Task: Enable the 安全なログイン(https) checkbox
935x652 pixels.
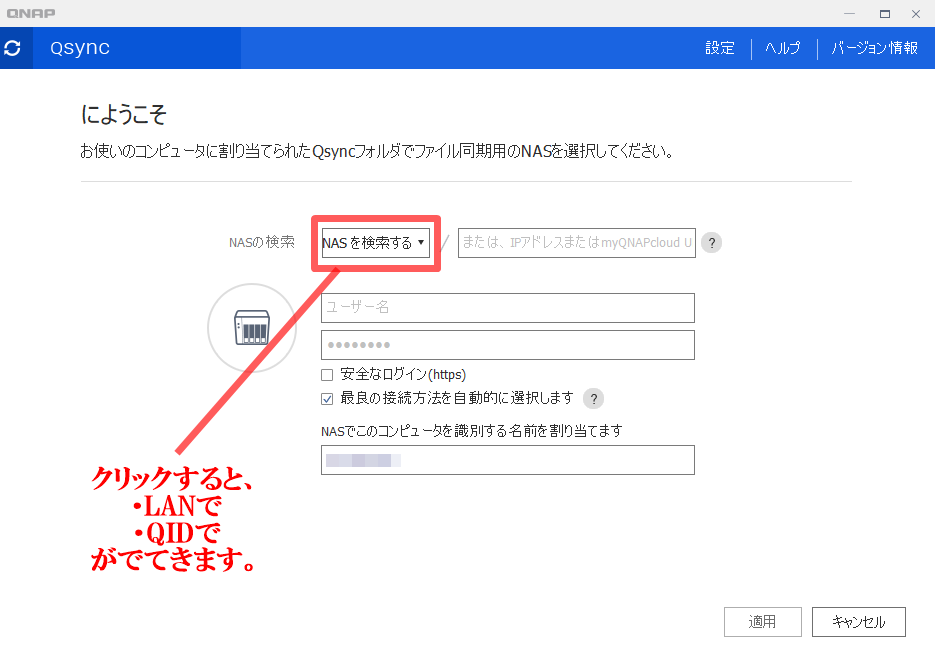Action: click(327, 375)
